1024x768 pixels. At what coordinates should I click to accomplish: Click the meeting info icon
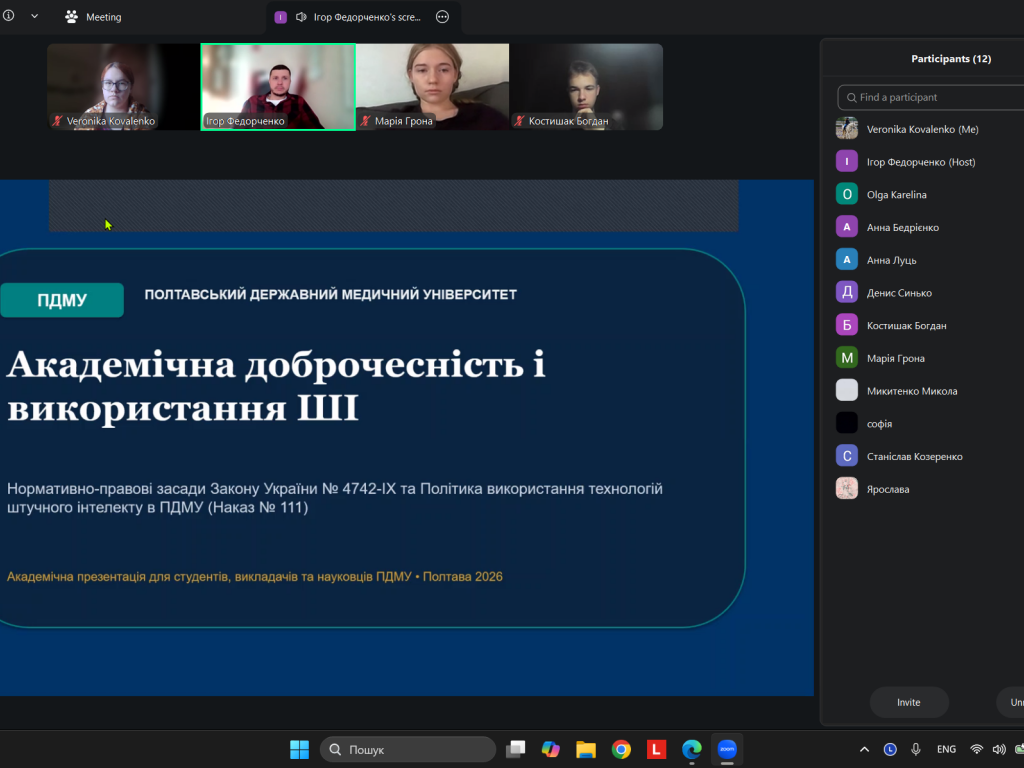point(8,16)
